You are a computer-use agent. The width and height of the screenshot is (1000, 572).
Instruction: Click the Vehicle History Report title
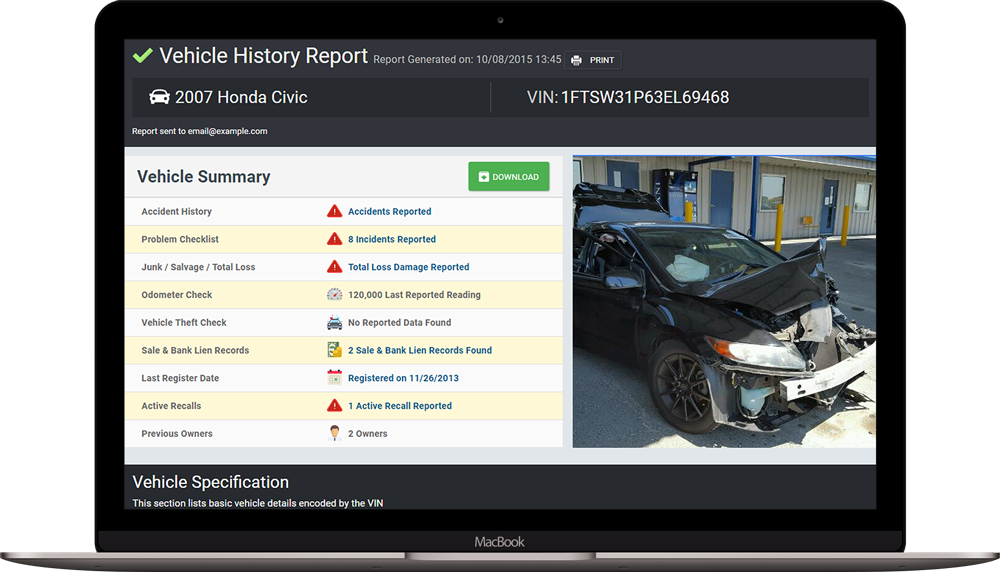tap(263, 56)
